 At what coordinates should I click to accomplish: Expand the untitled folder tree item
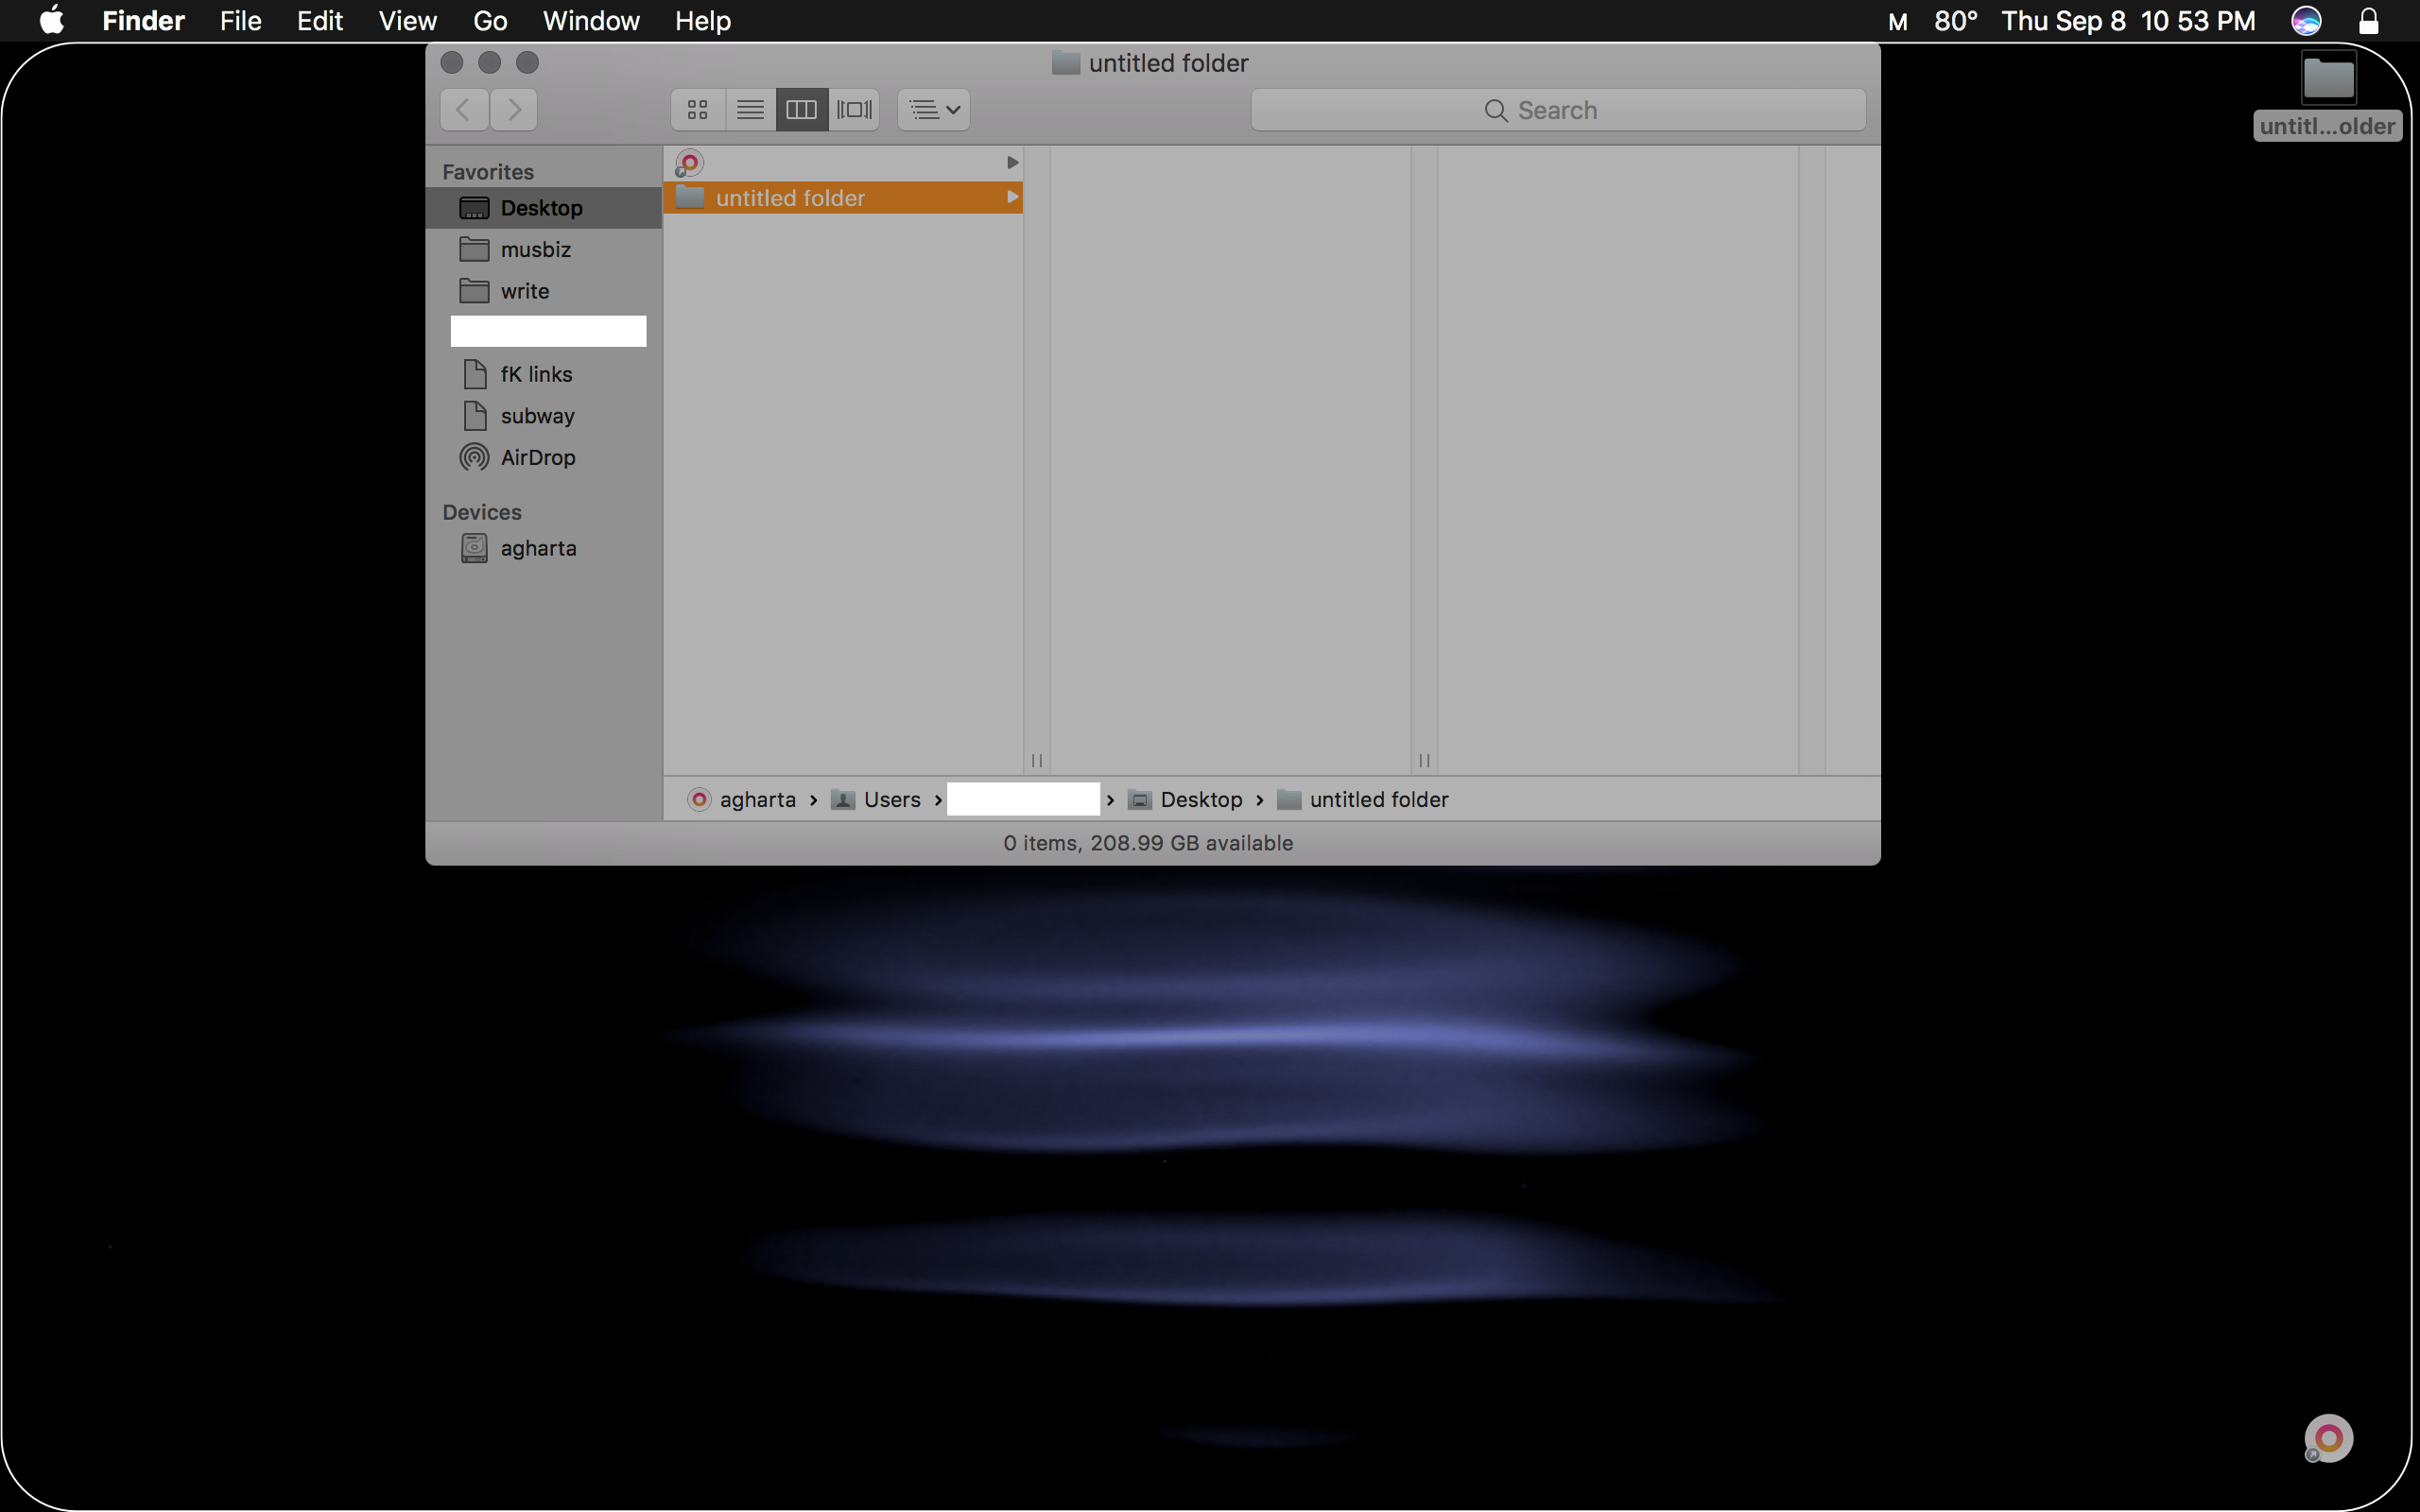(x=1012, y=197)
